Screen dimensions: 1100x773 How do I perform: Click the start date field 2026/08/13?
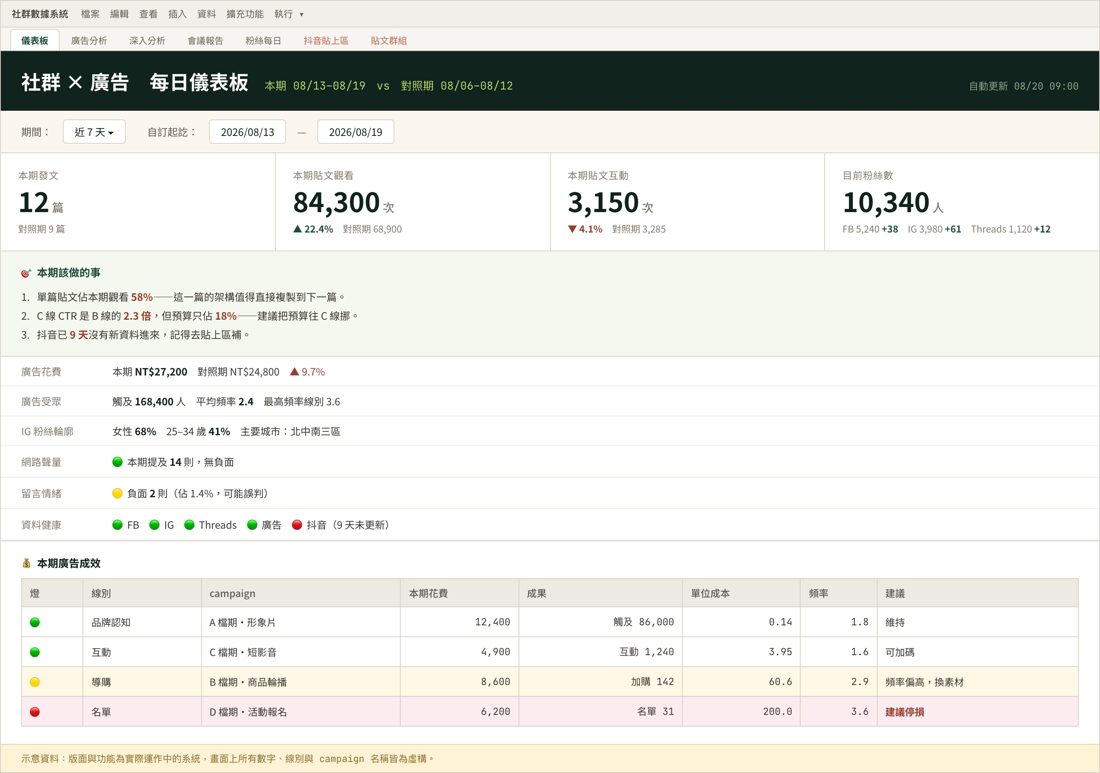pos(248,132)
